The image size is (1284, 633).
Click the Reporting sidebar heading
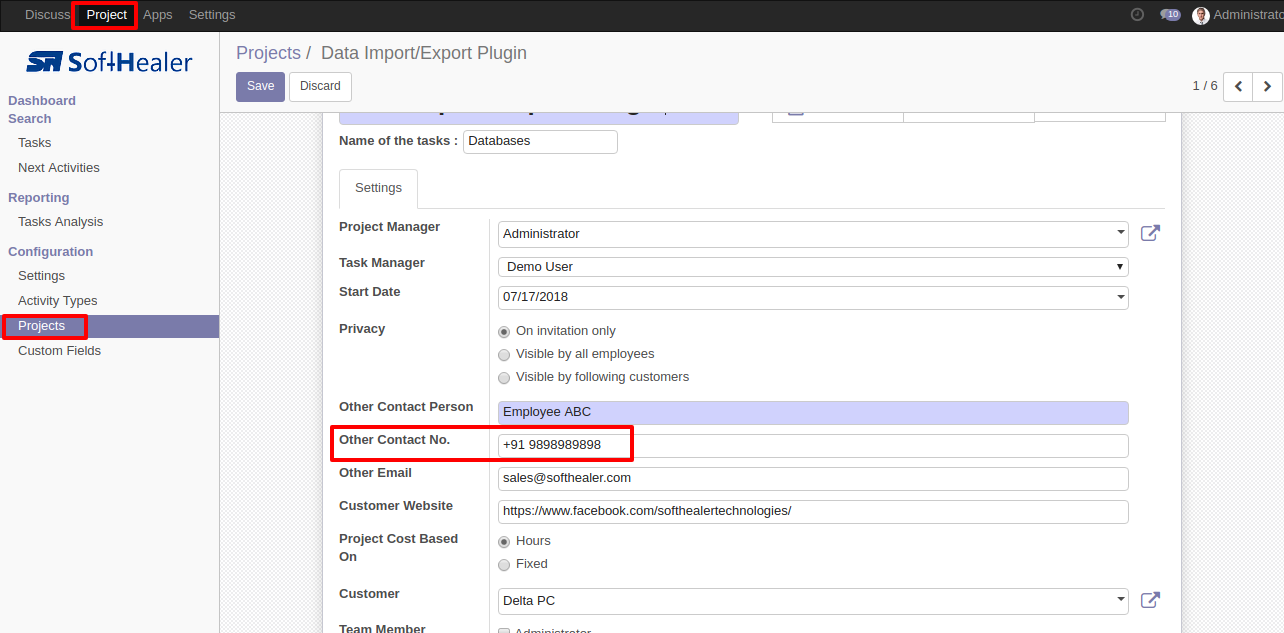click(x=39, y=198)
